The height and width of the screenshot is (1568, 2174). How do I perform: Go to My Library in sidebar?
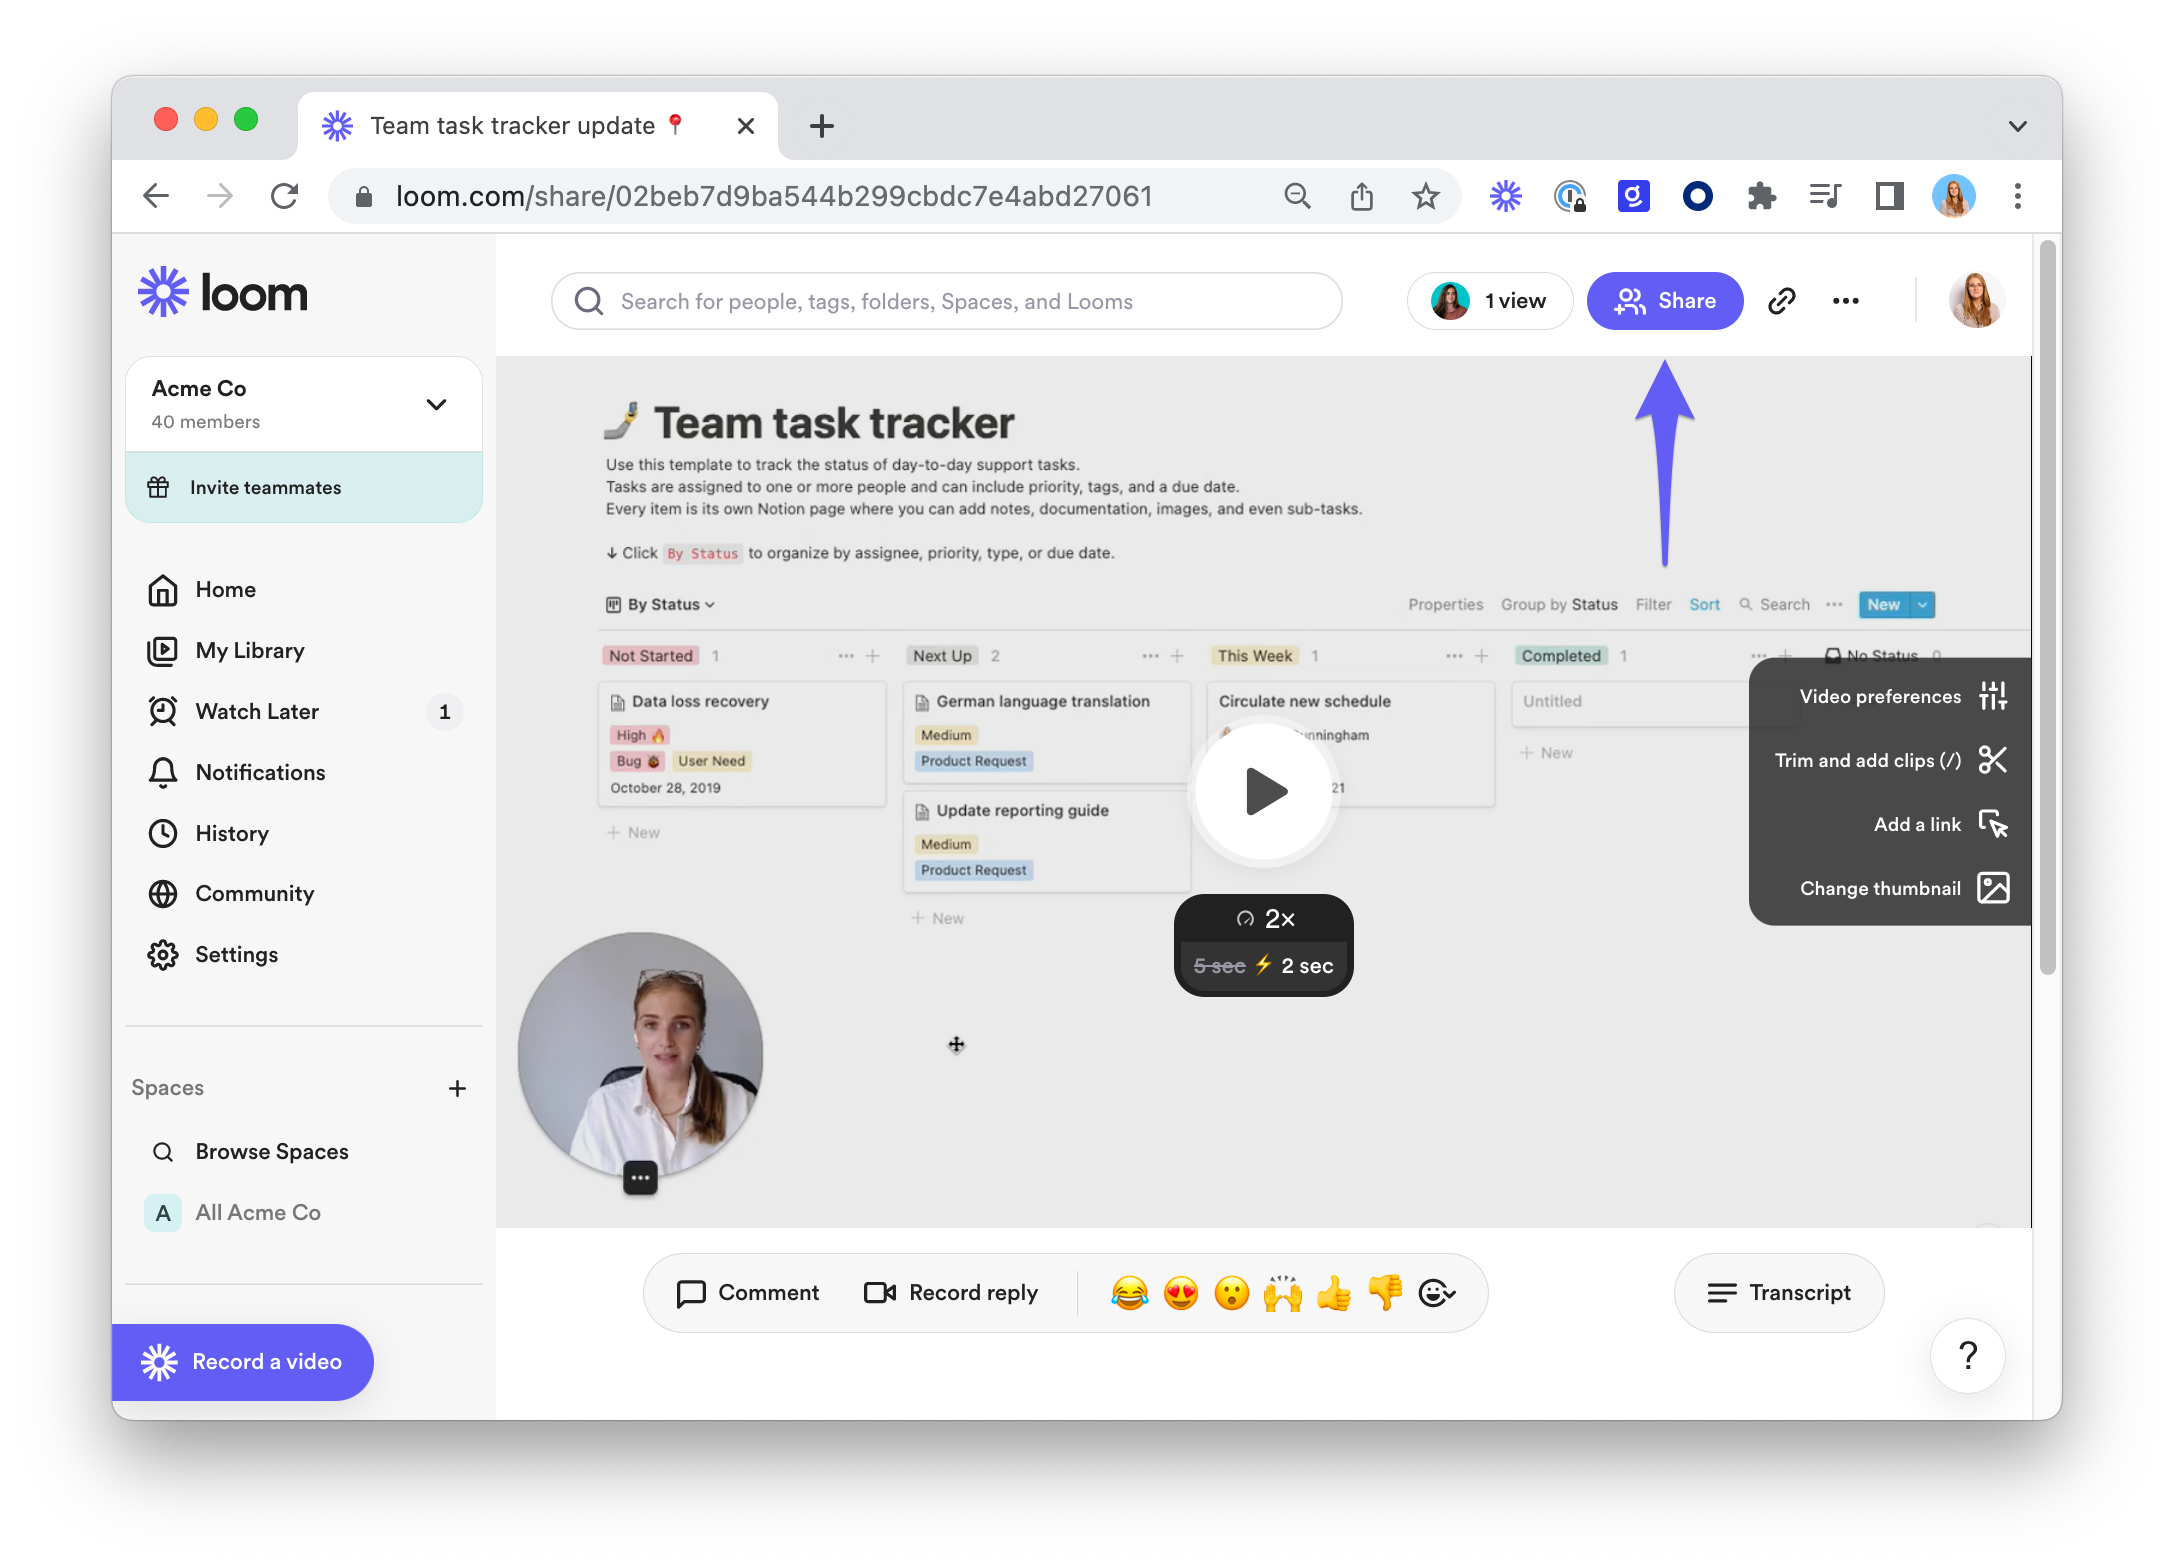250,651
